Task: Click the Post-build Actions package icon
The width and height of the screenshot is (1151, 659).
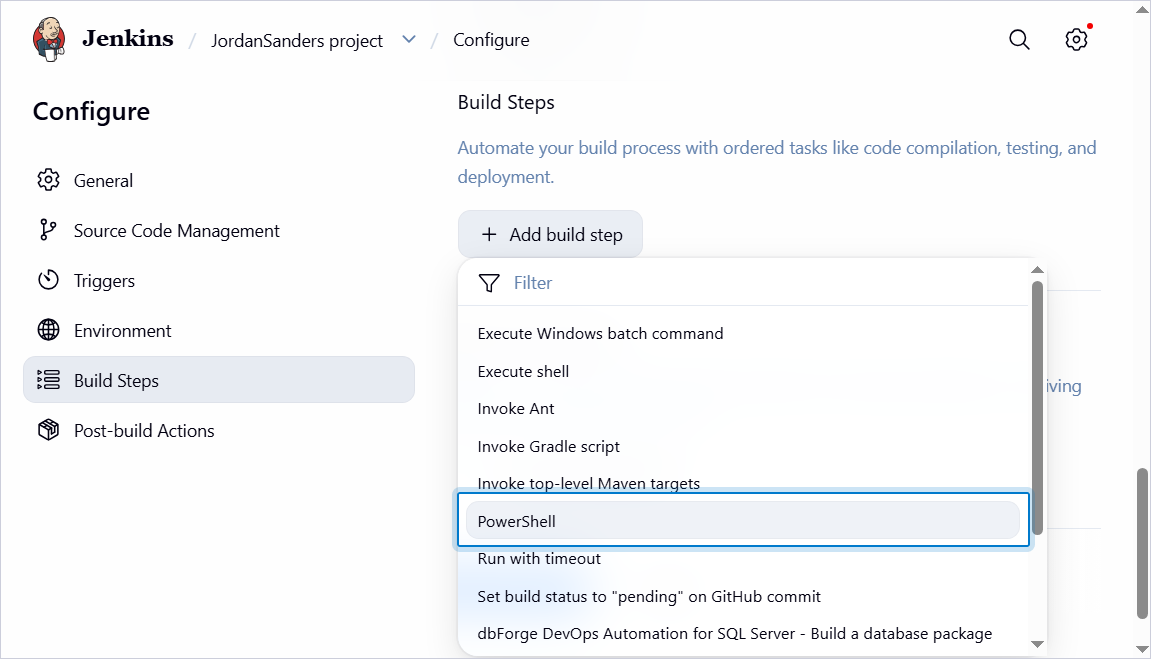Action: tap(48, 430)
